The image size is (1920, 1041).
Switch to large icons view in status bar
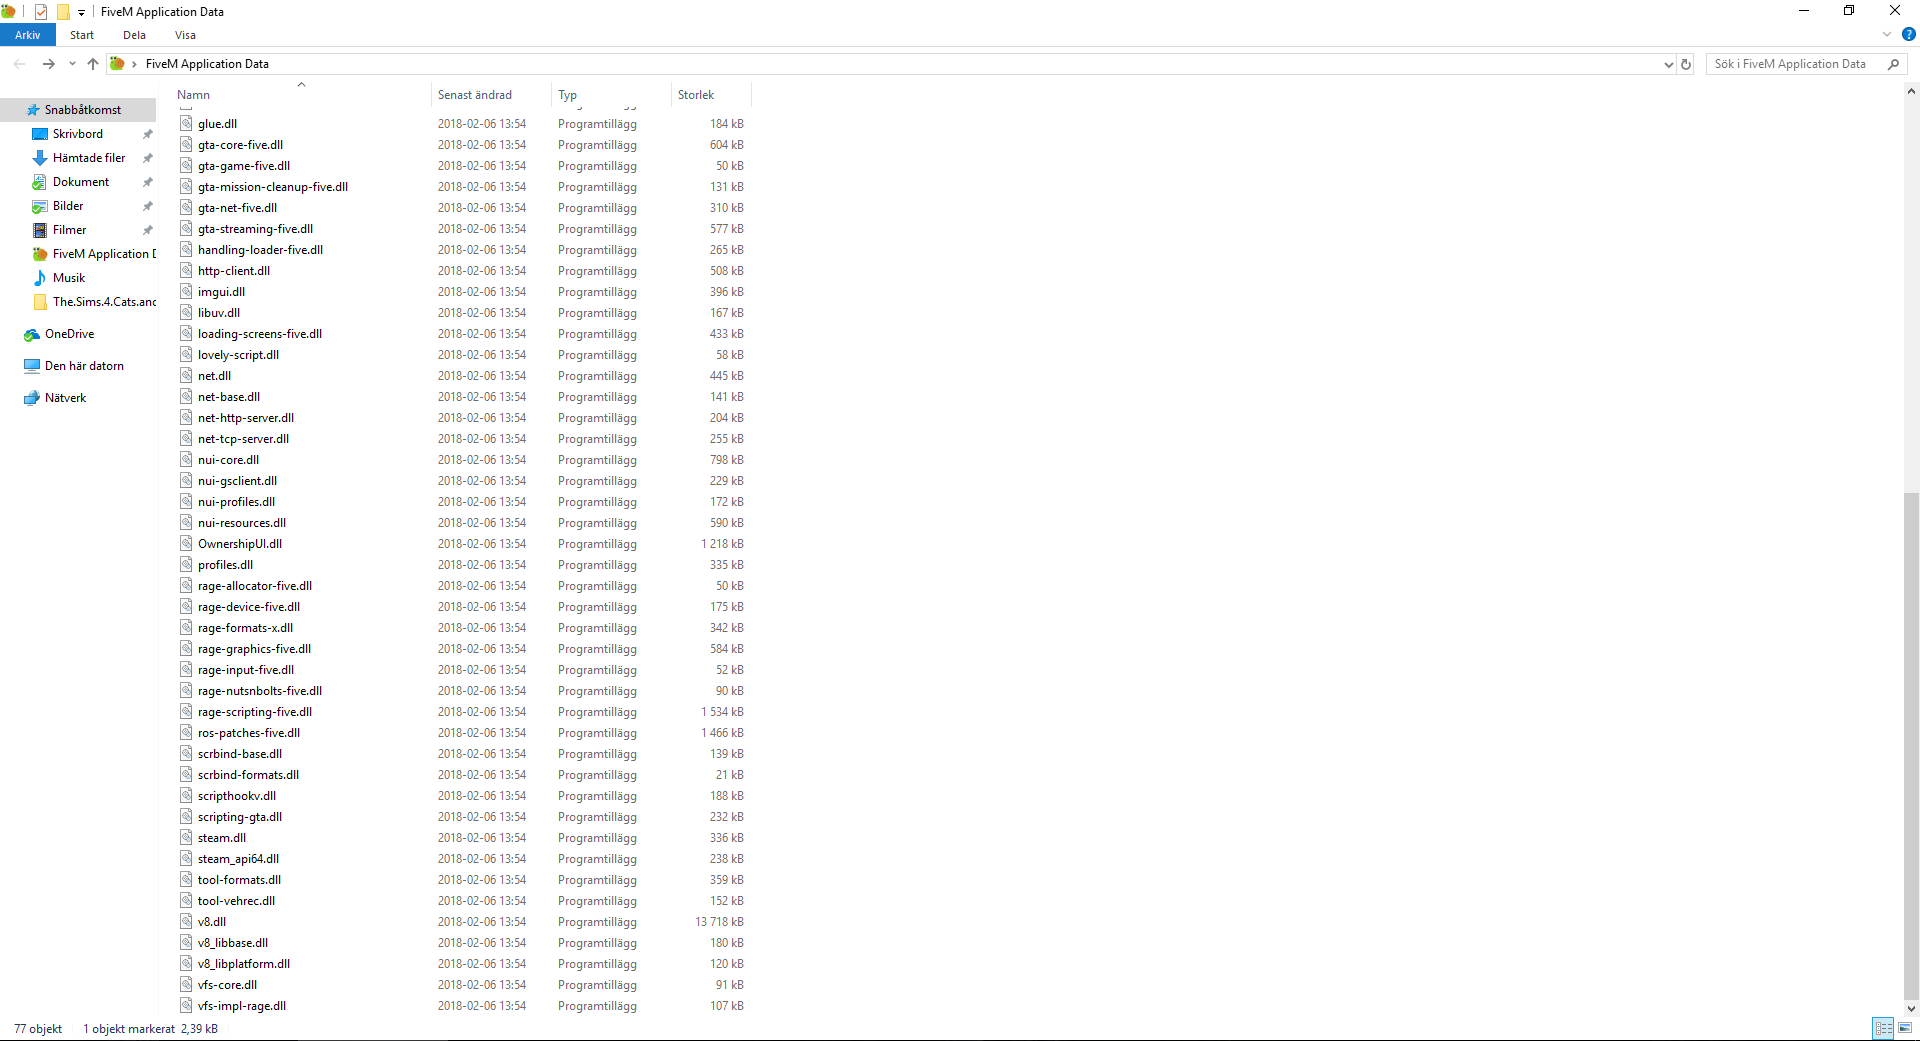pos(1905,1028)
